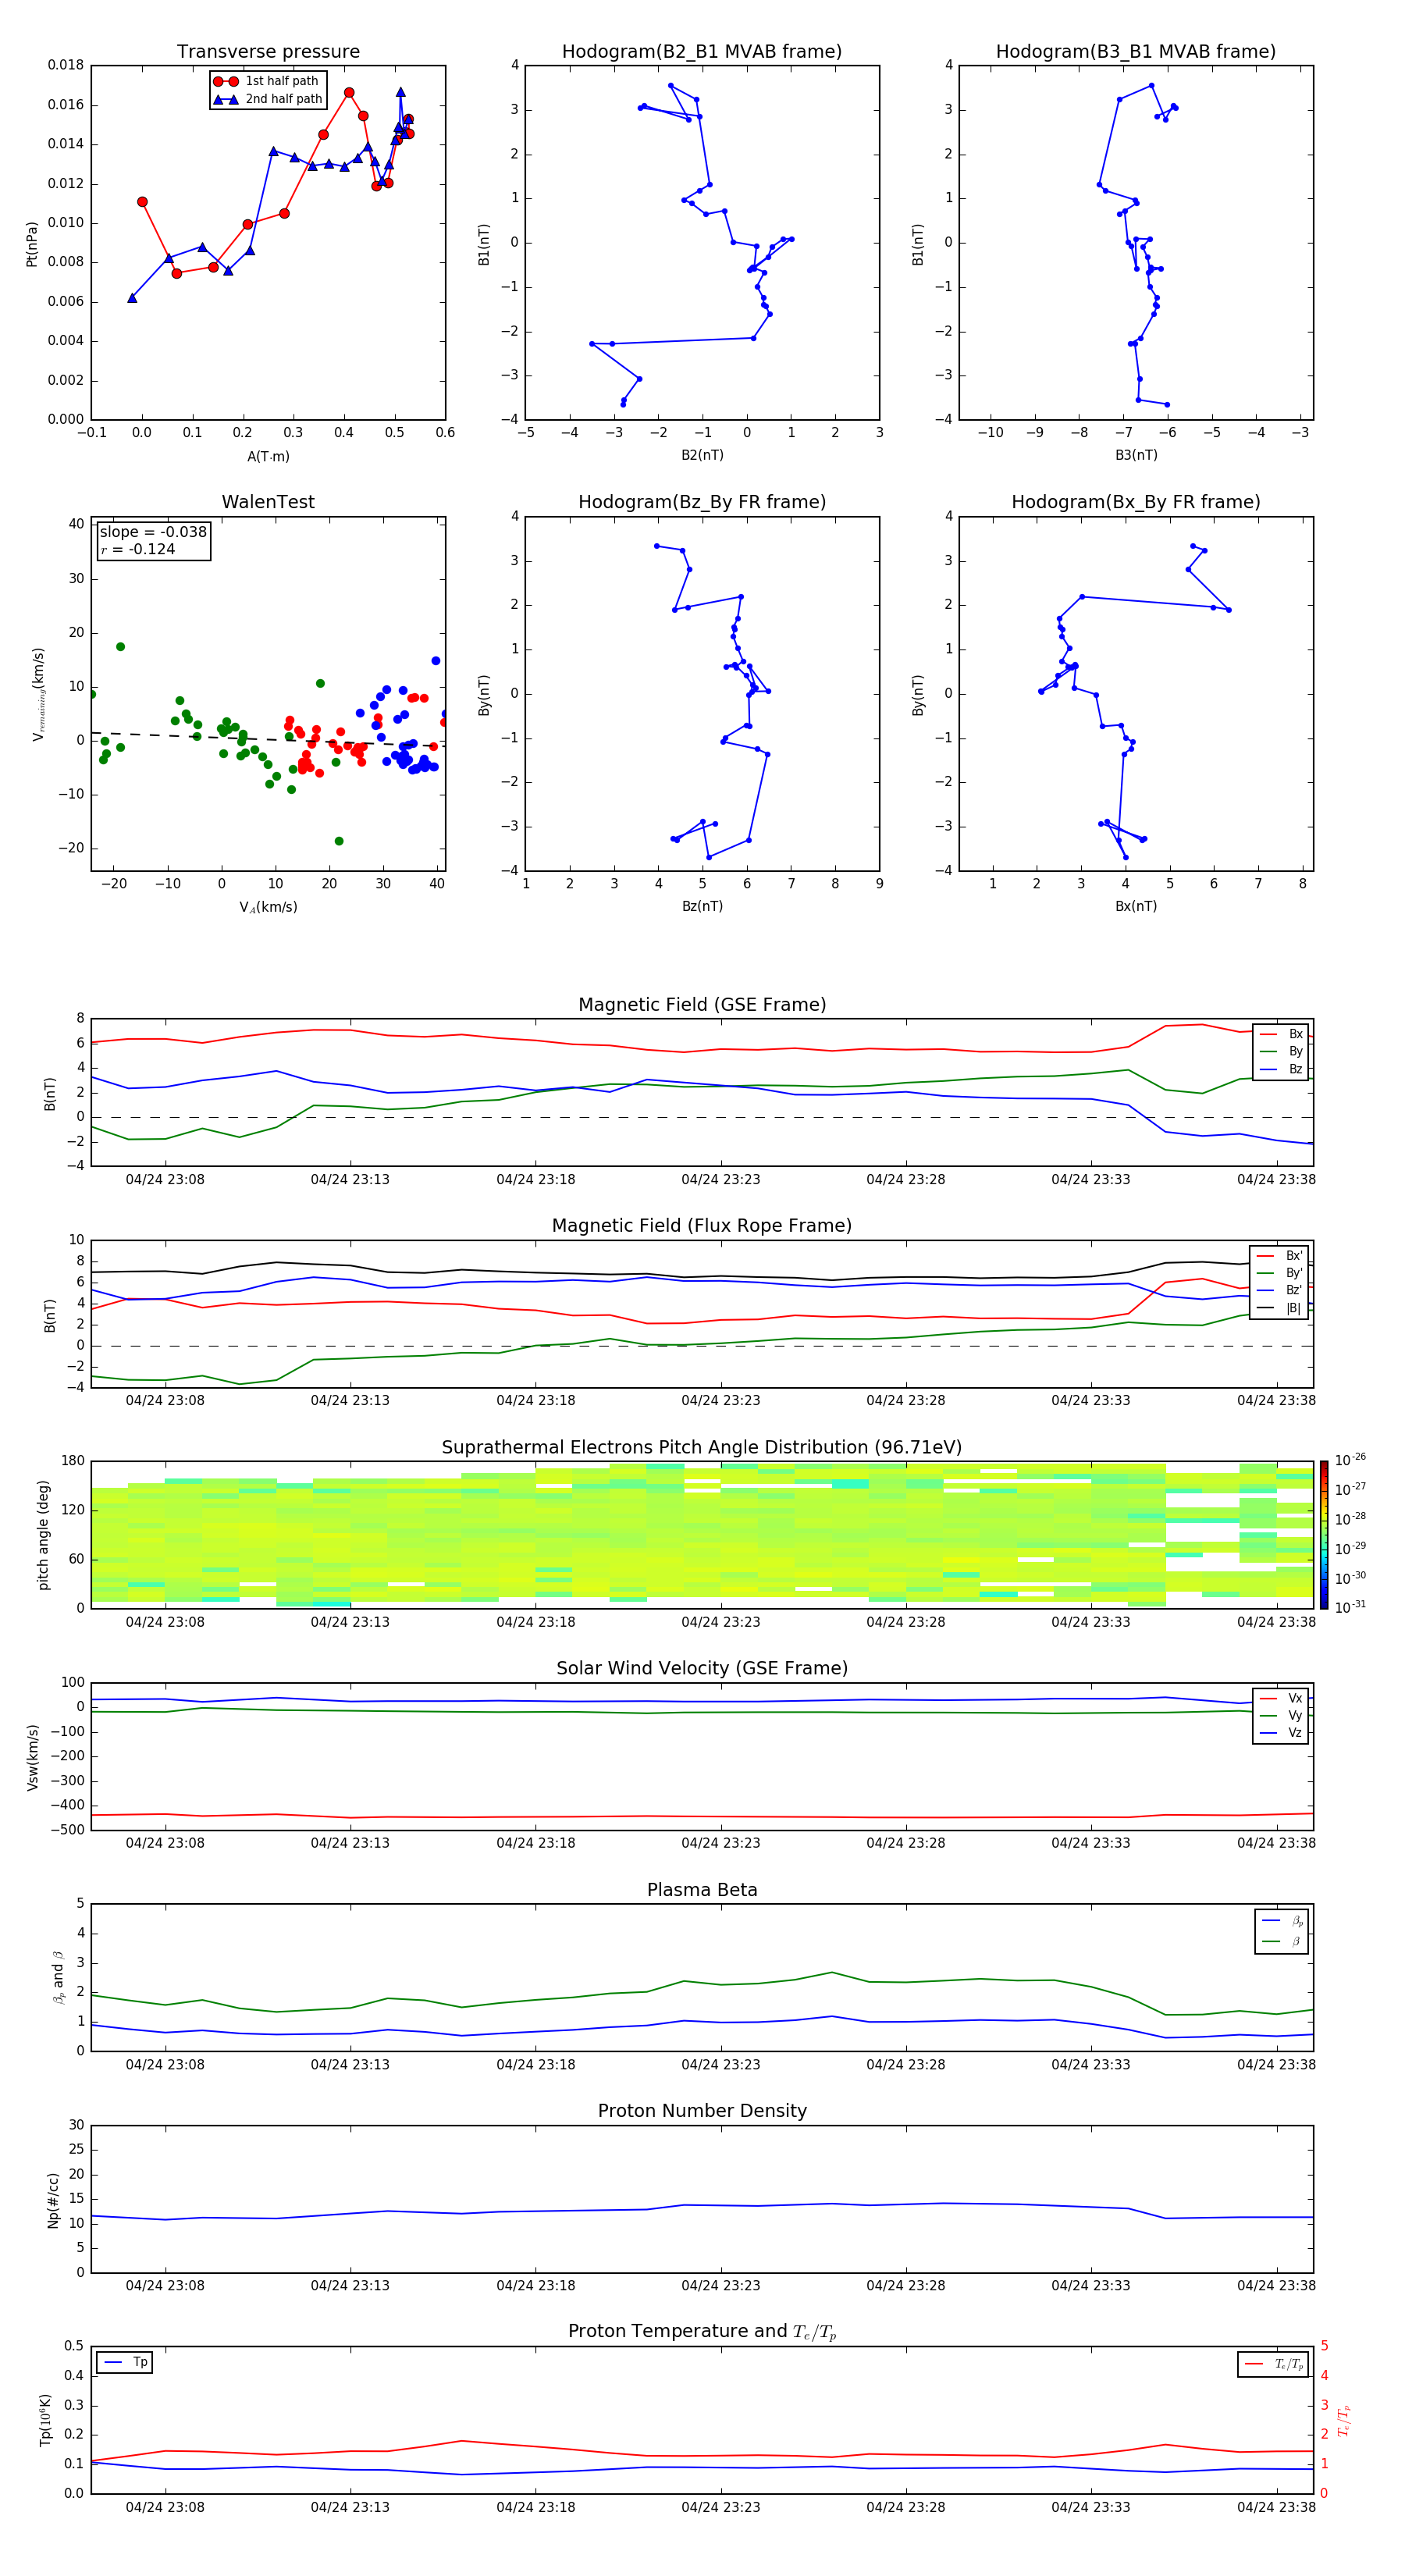Click the red Te/Tp right-side axis label
The width and height of the screenshot is (1405, 2576).
(x=1343, y=2420)
